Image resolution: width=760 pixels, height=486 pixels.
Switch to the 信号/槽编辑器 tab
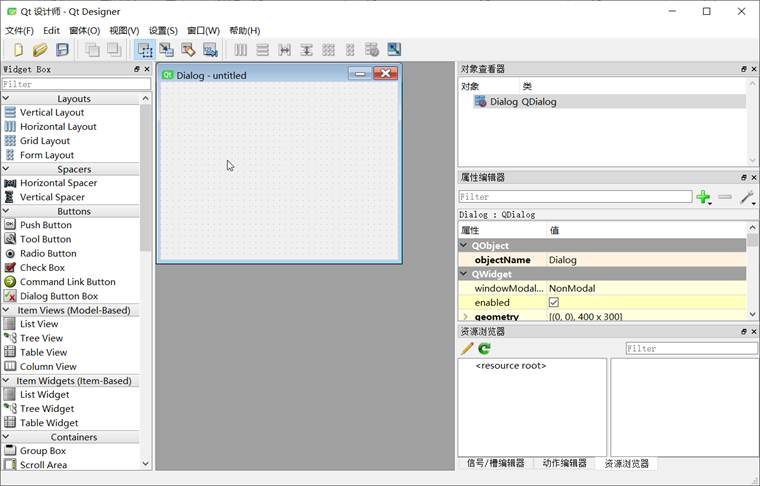(495, 463)
